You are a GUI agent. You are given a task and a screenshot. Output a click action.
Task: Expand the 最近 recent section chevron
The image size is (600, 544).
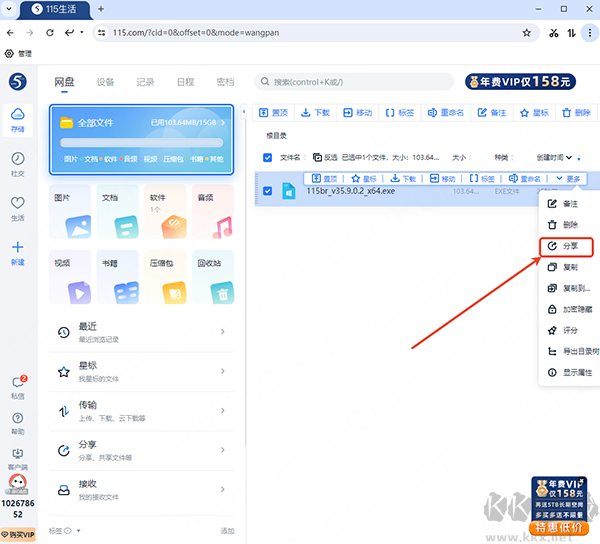[221, 331]
